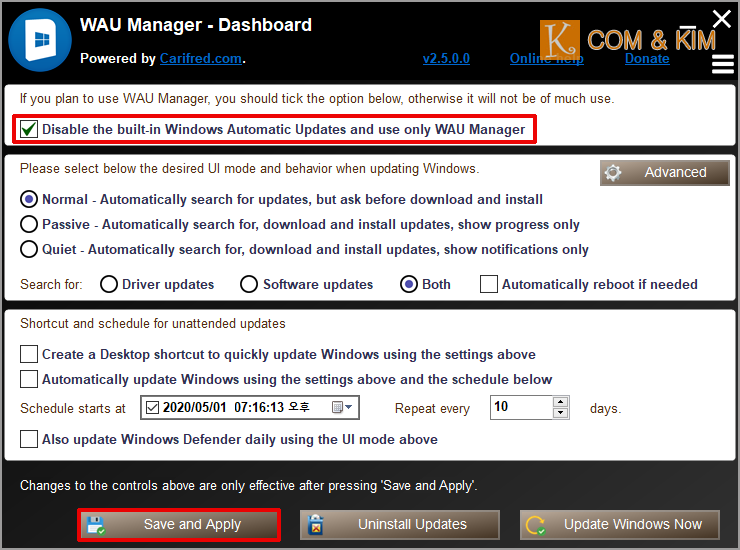Enable Also update Windows Defender daily
740x550 pixels.
point(29,439)
